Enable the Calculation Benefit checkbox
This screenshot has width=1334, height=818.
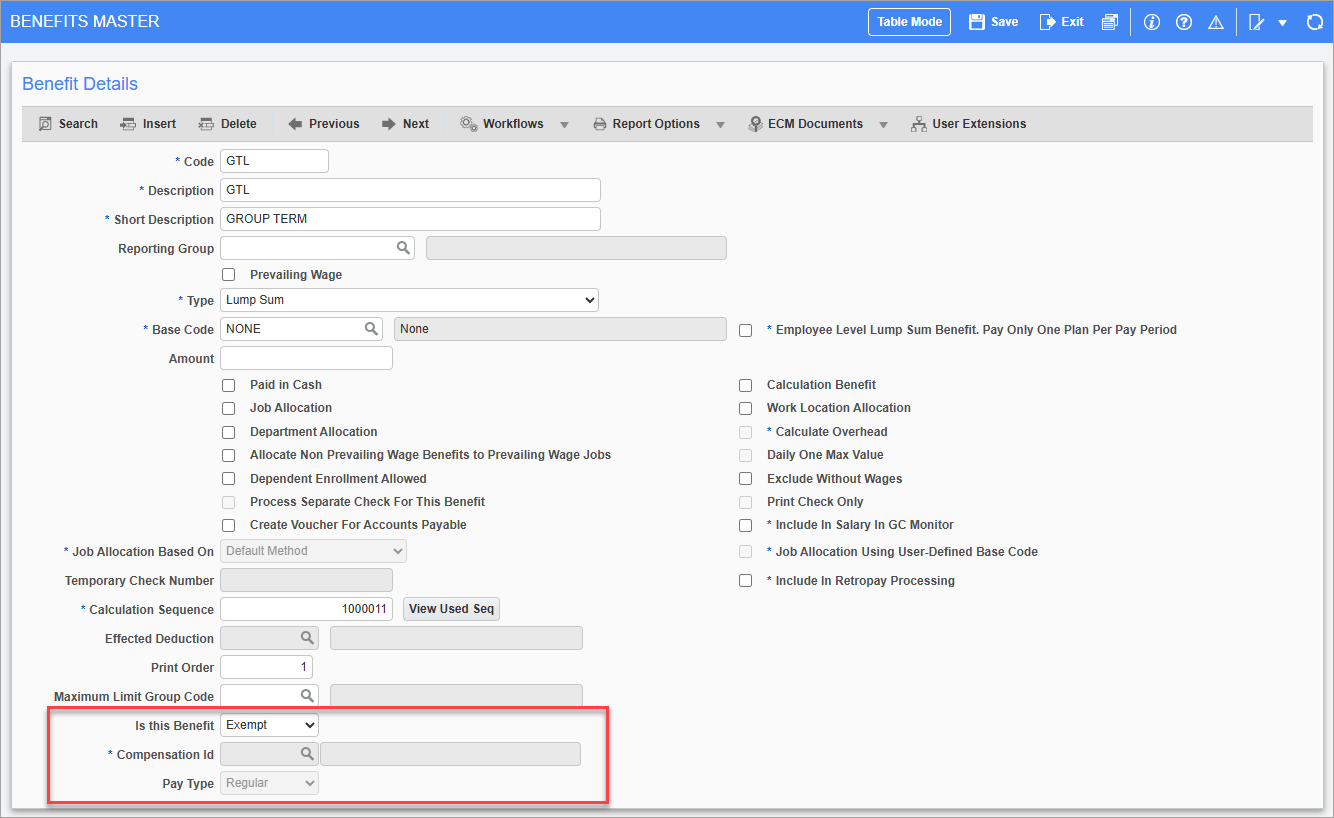(x=745, y=385)
